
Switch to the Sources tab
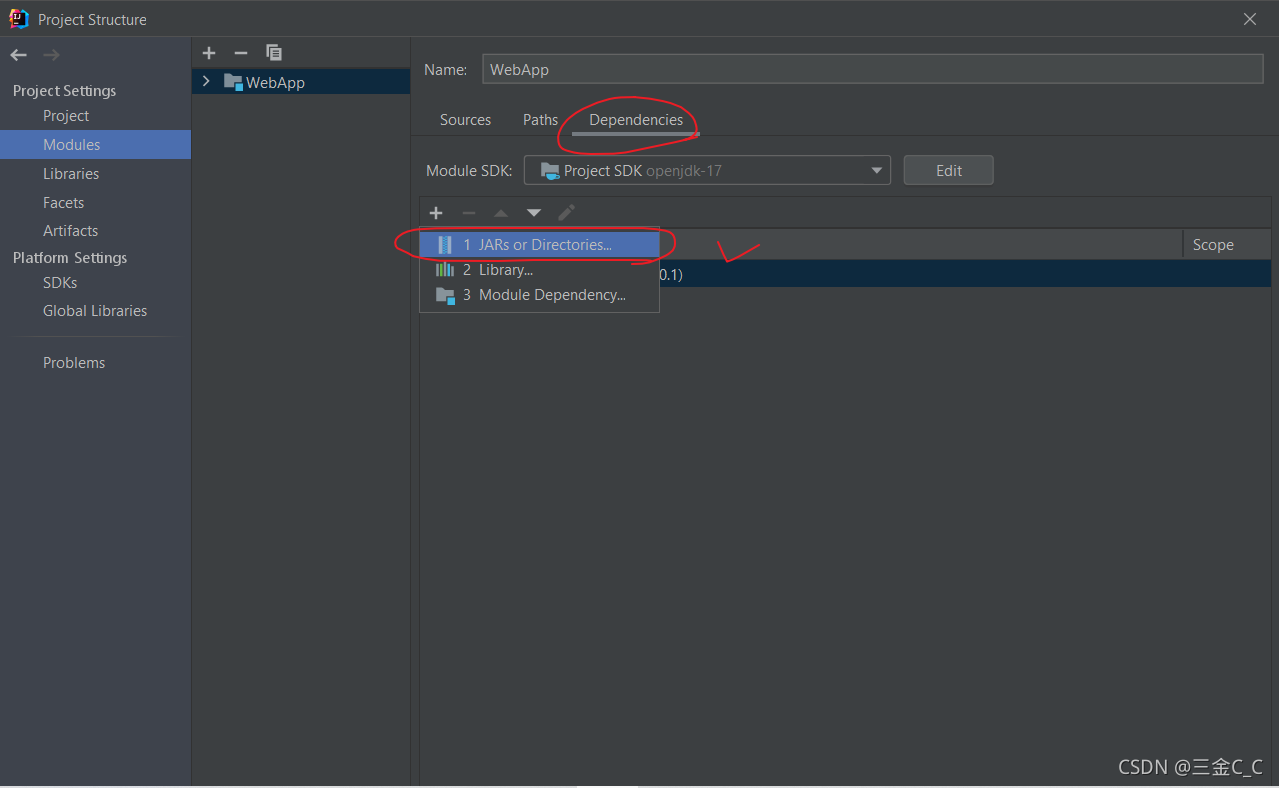(x=465, y=120)
